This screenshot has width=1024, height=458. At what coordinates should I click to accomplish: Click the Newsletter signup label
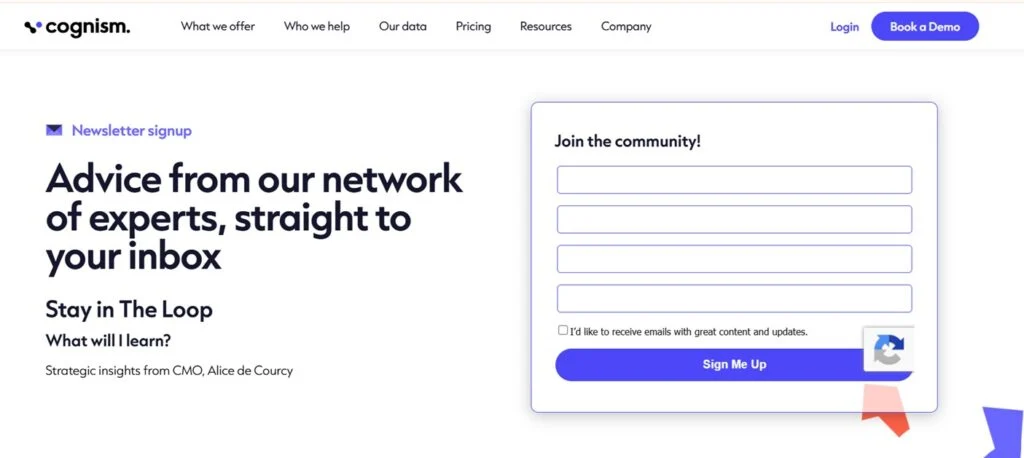pyautogui.click(x=132, y=131)
